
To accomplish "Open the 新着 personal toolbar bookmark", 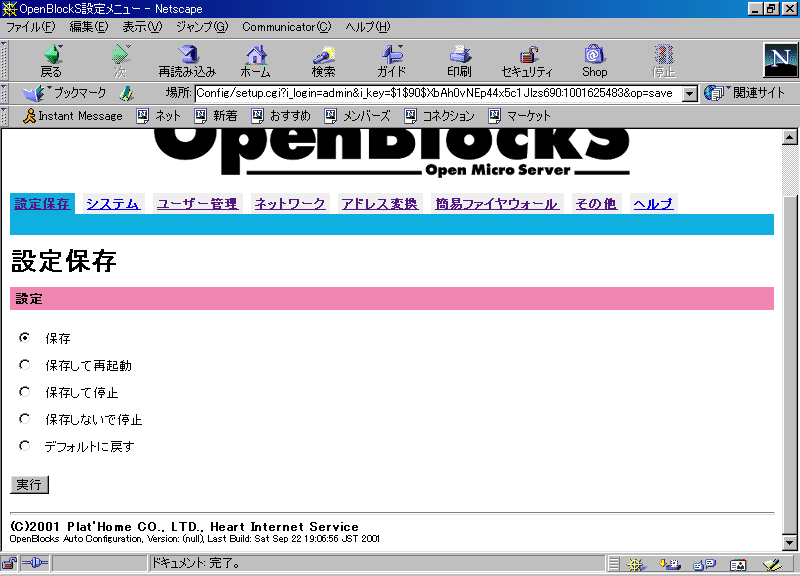I will click(216, 116).
